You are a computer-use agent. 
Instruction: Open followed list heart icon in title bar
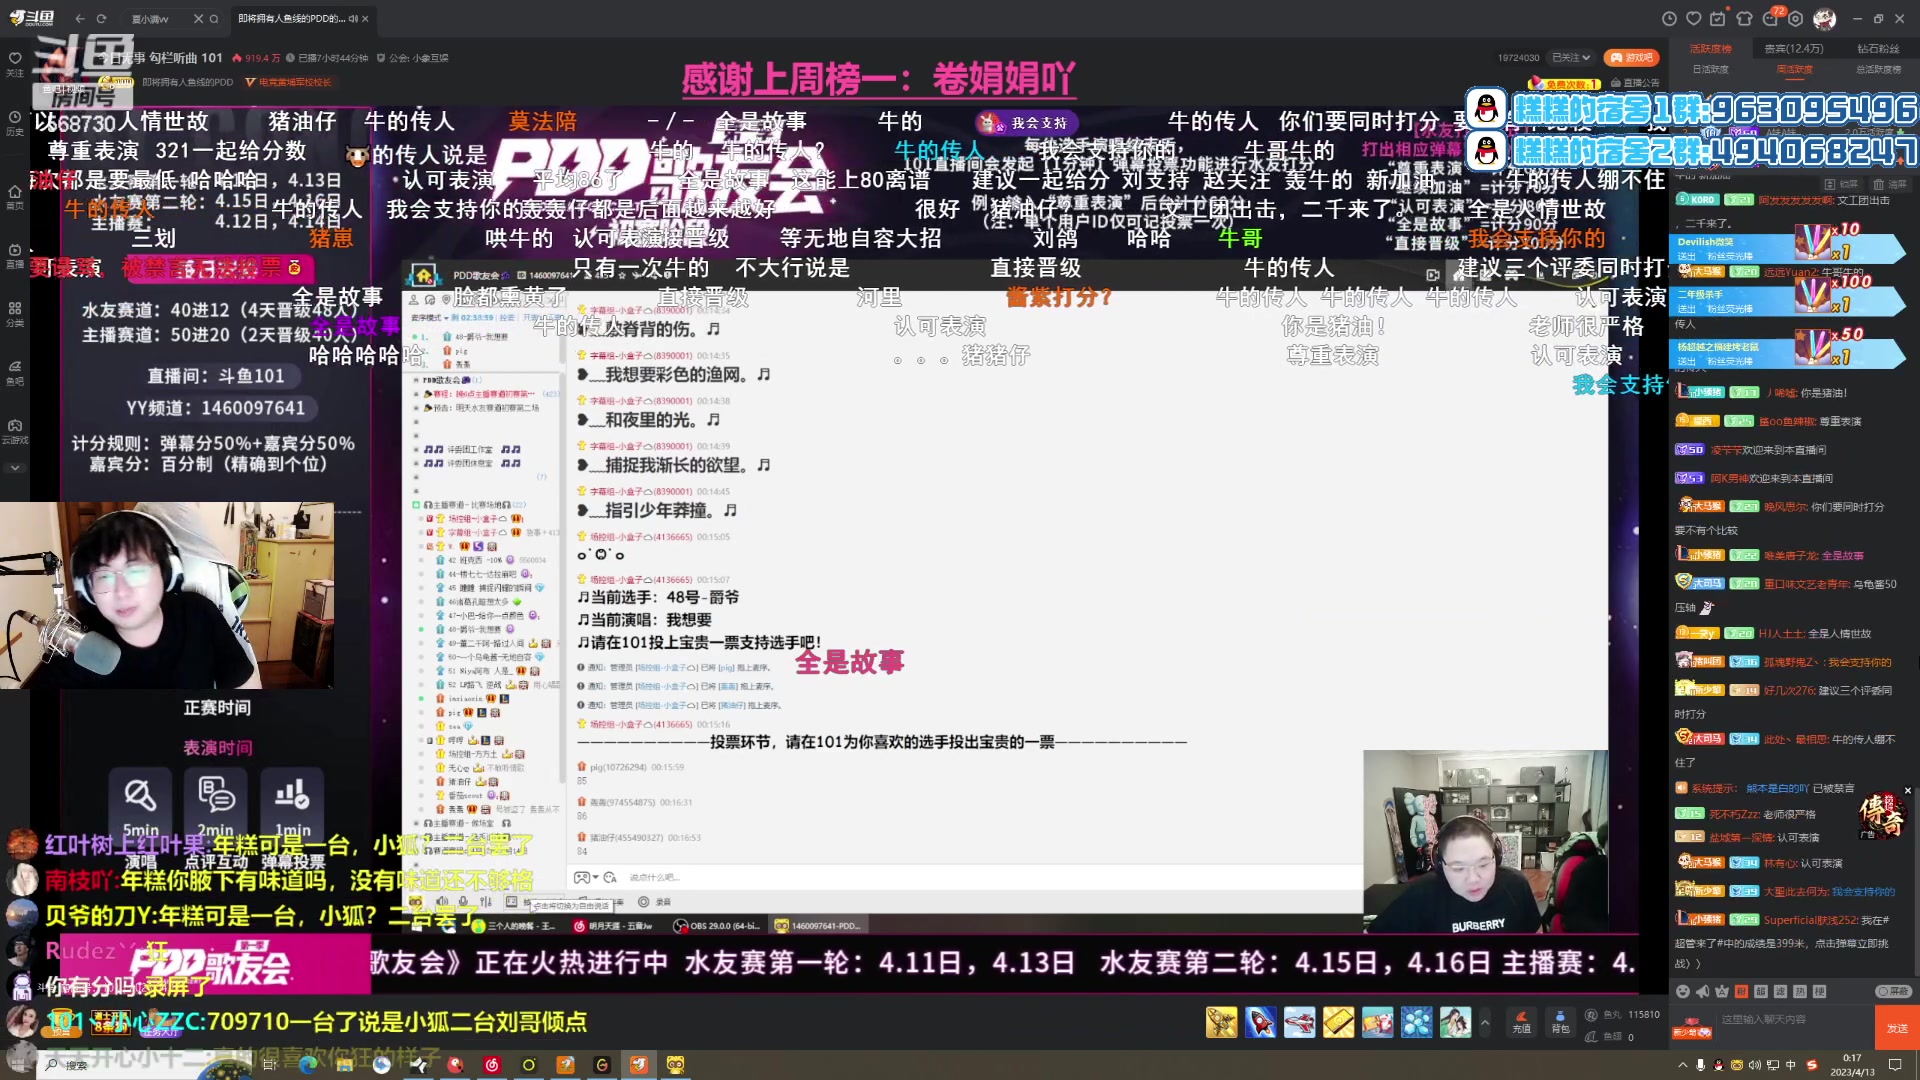point(1693,19)
